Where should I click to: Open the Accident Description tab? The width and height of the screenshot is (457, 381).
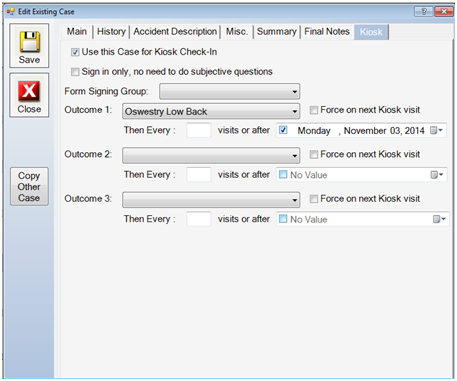pyautogui.click(x=175, y=32)
